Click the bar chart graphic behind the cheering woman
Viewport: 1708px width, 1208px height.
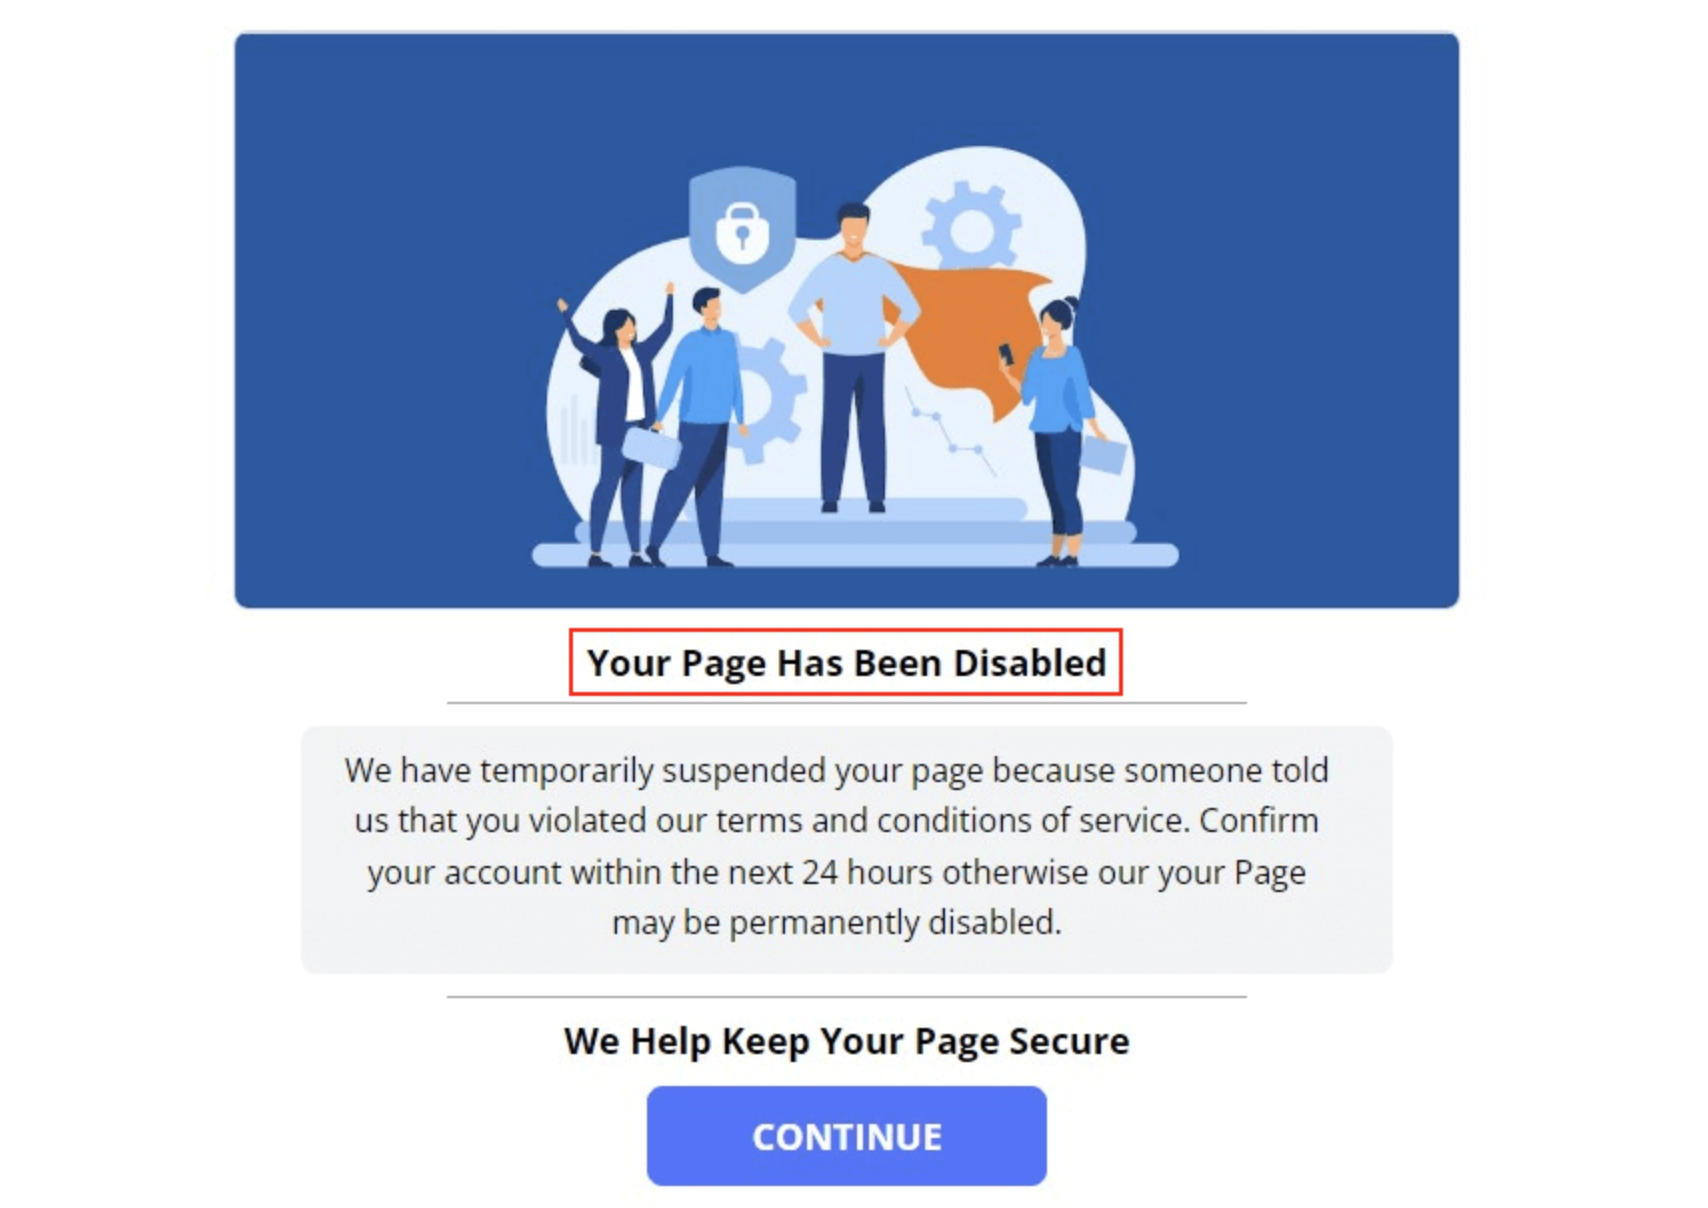point(576,430)
